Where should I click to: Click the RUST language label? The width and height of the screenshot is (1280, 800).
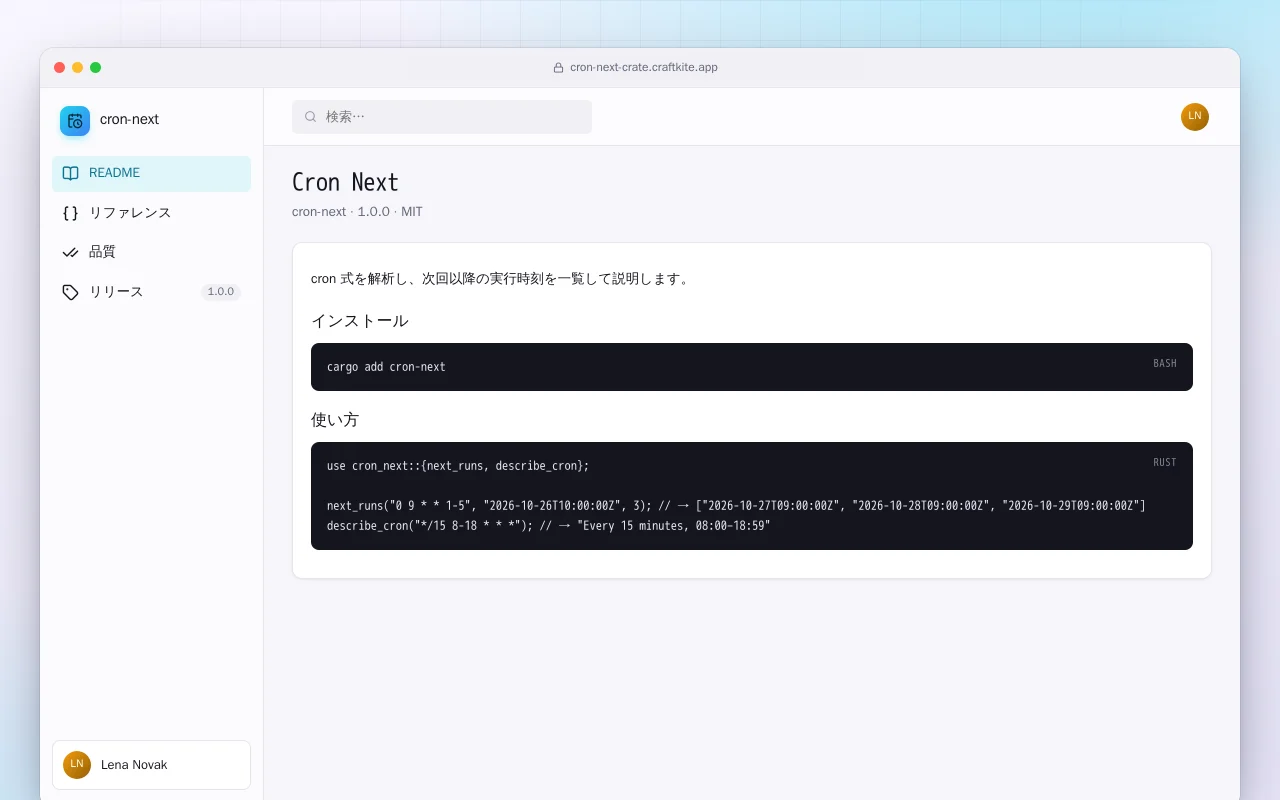(1165, 463)
